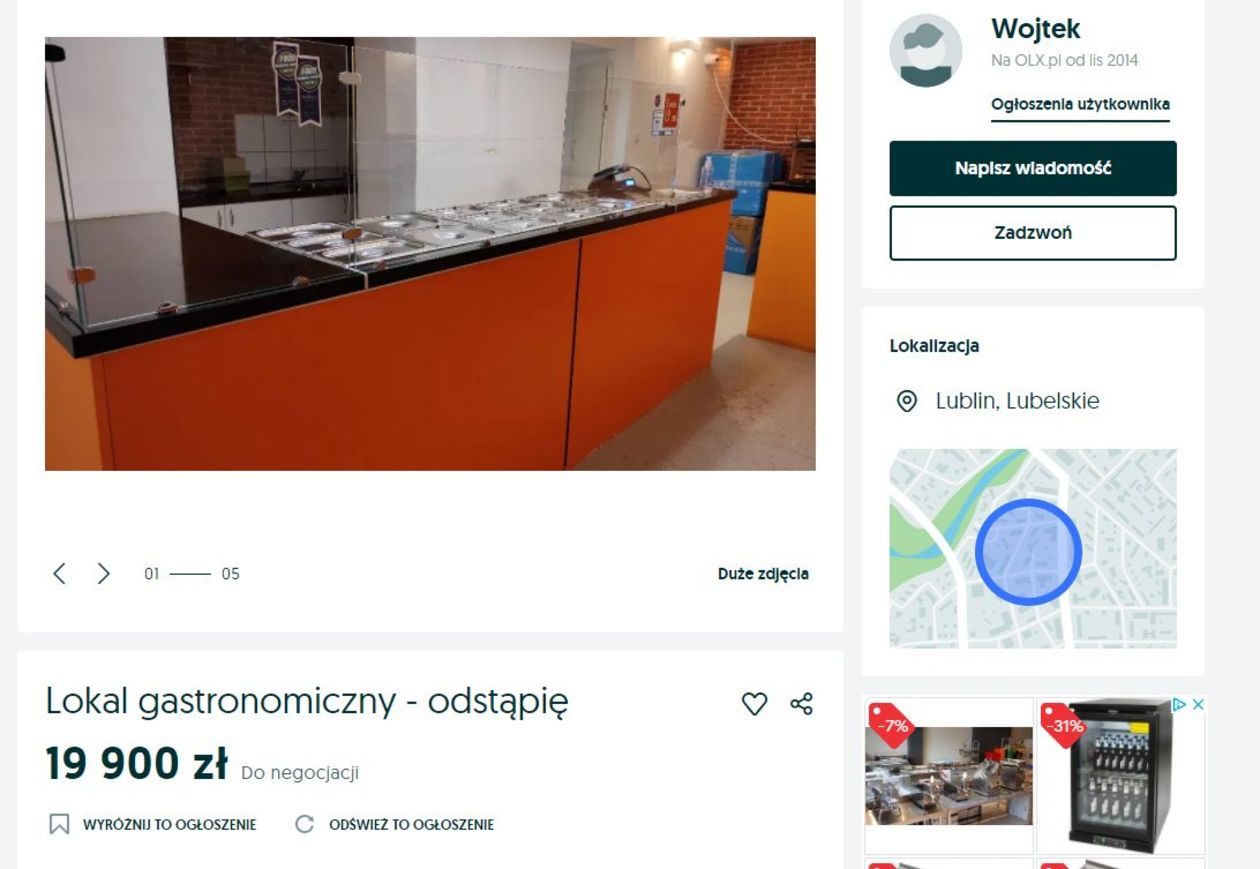This screenshot has width=1260, height=869.
Task: Click the main gastronomy counter photo
Action: click(430, 254)
